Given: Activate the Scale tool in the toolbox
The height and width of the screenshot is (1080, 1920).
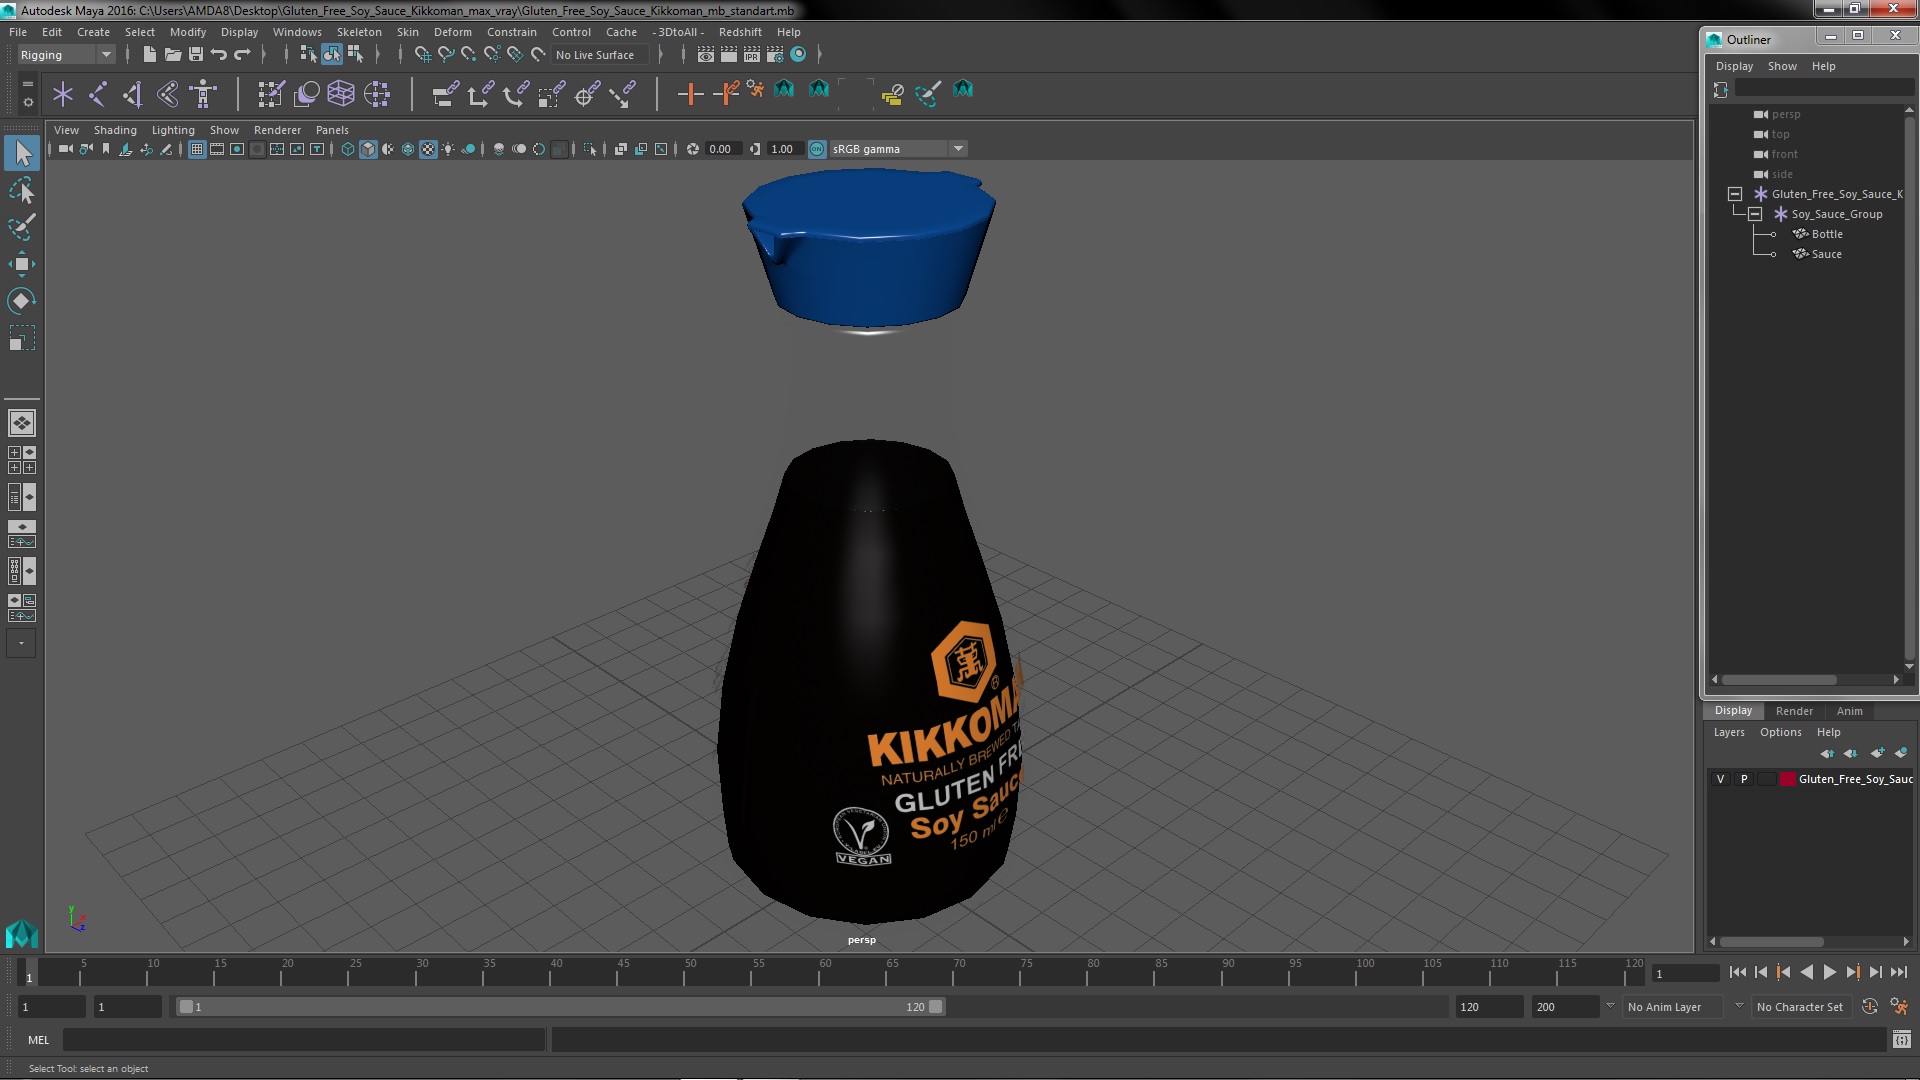Looking at the screenshot, I should click(x=22, y=338).
